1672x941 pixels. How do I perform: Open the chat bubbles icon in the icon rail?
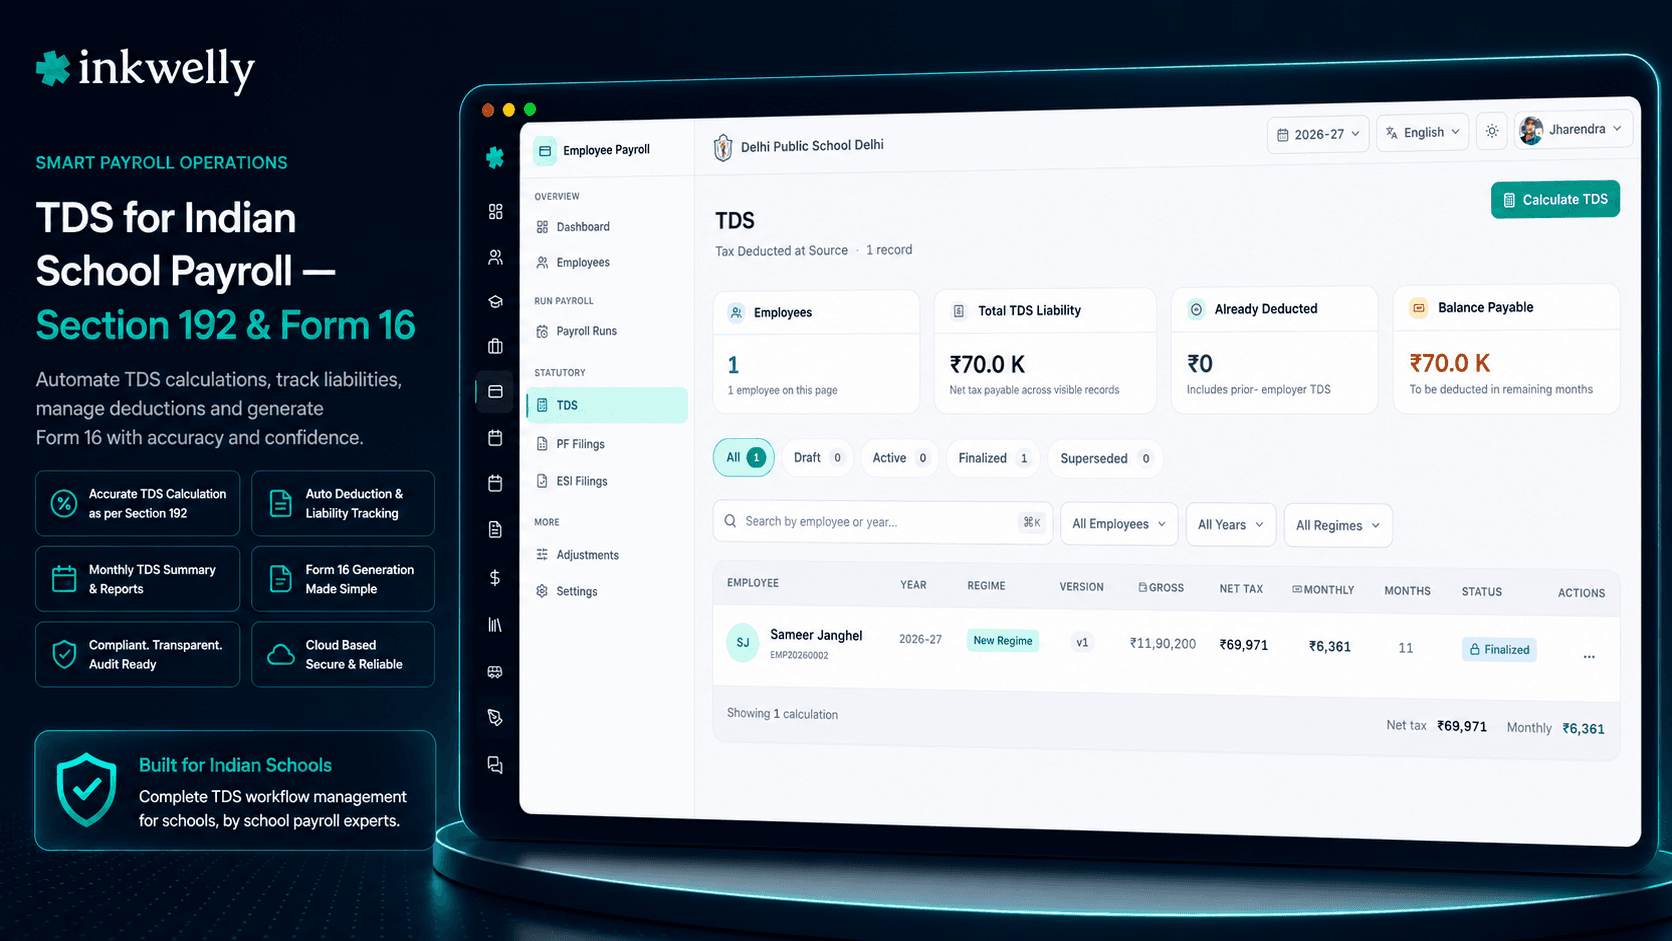pos(495,765)
